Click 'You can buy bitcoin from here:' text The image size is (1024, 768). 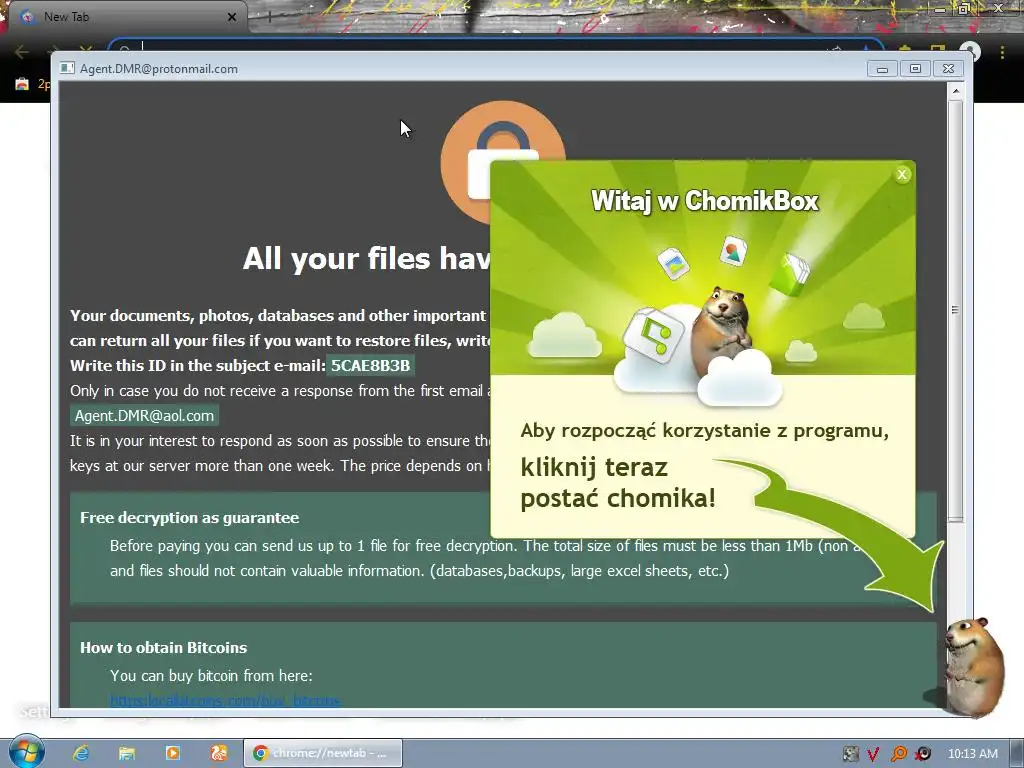click(211, 675)
